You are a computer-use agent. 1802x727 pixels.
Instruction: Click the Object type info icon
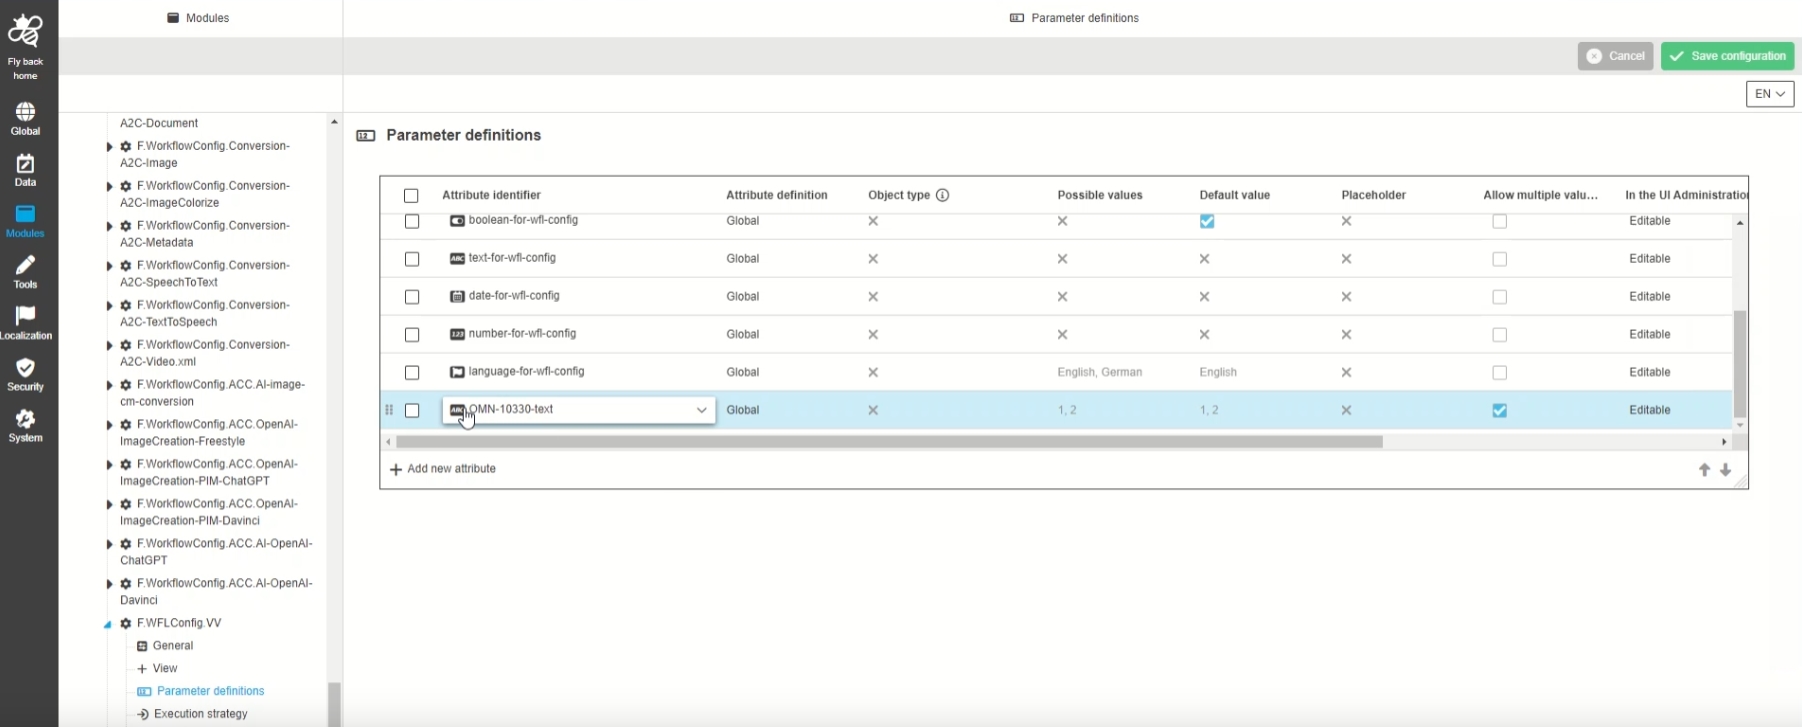(x=942, y=195)
